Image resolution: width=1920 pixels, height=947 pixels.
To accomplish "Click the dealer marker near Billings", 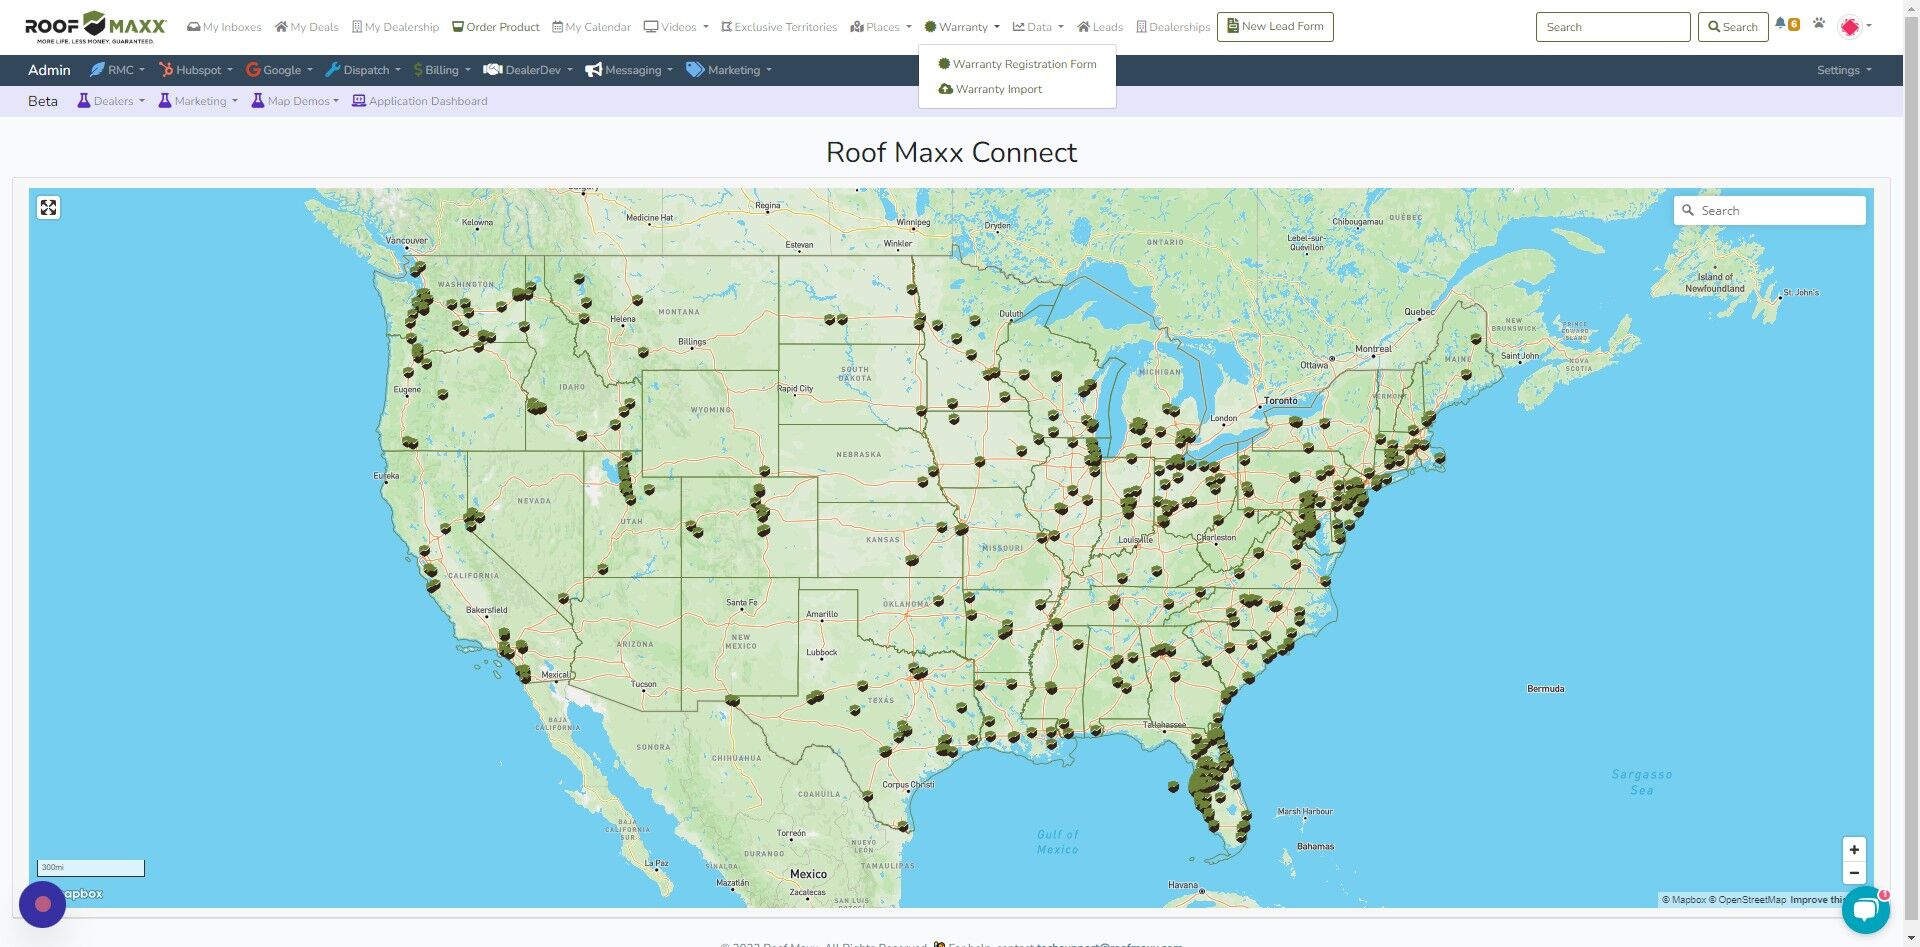I will [643, 352].
